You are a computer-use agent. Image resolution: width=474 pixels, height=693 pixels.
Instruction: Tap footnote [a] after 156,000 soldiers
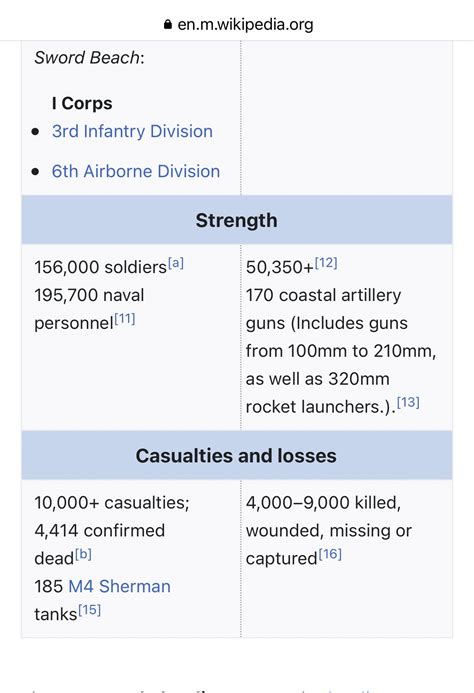pyautogui.click(x=176, y=263)
